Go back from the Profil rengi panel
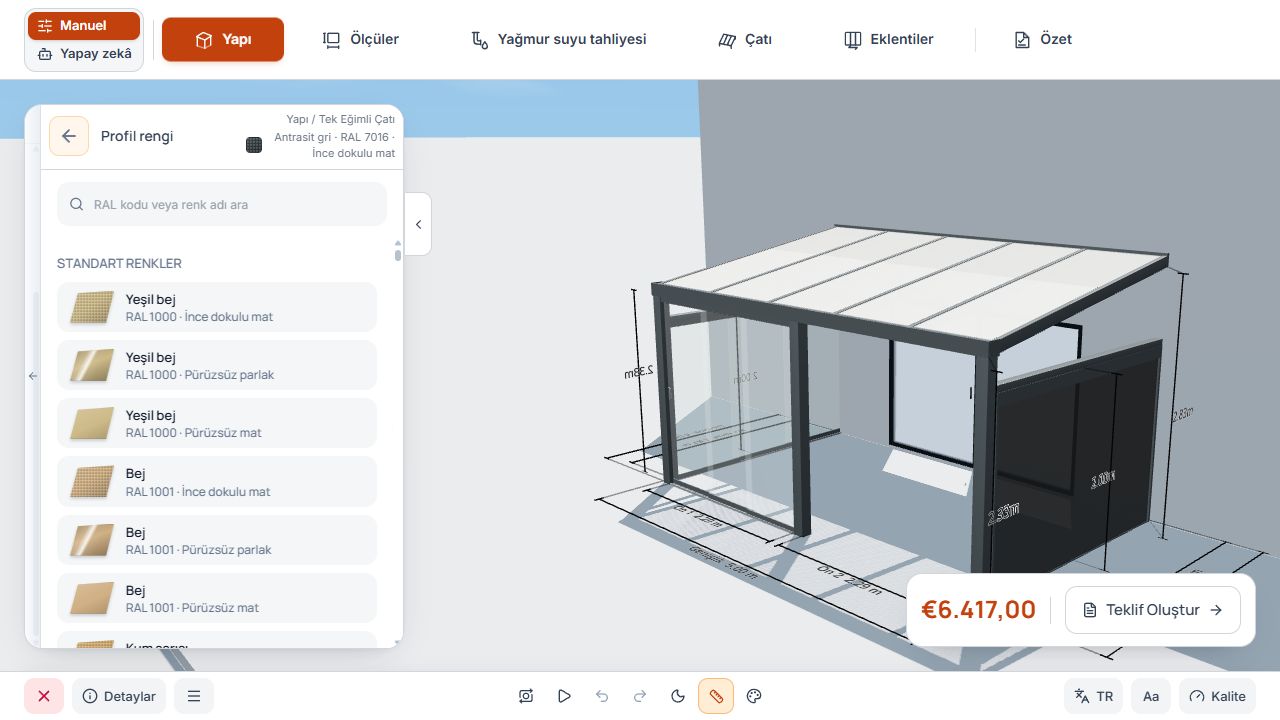 69,136
